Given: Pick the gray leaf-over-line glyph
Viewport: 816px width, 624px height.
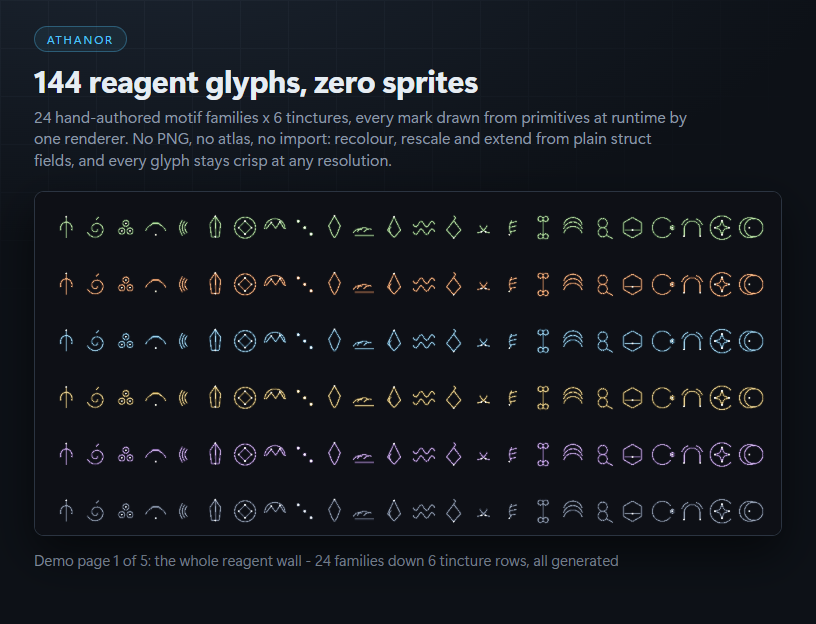Looking at the screenshot, I should pos(363,515).
